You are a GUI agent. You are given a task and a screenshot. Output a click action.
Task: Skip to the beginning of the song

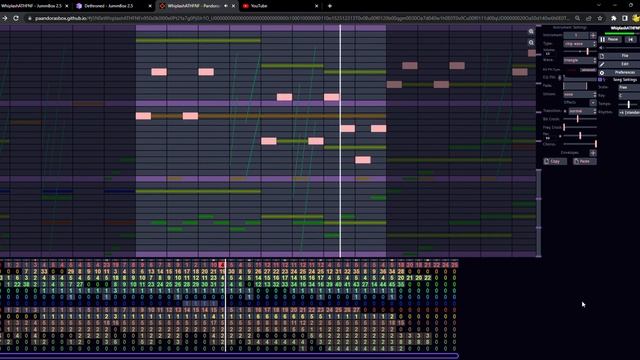point(631,39)
